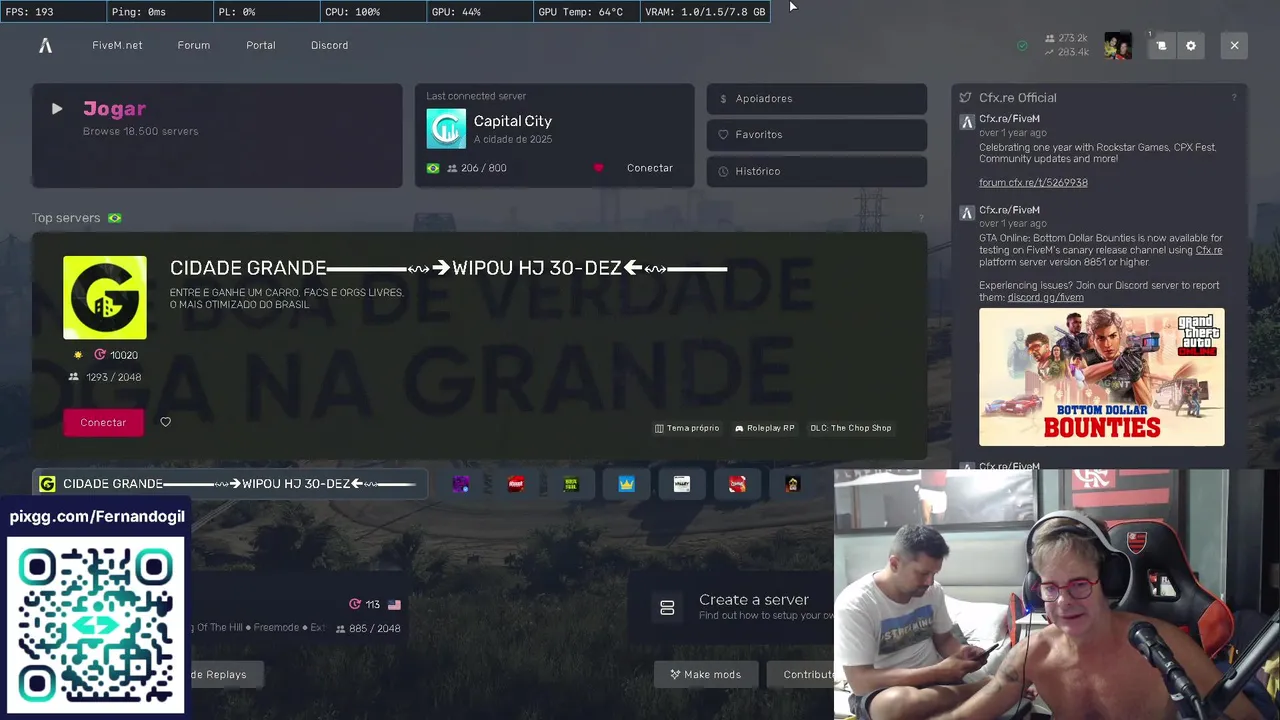Open discord.gg/fivem link
1280x720 pixels.
click(x=1045, y=297)
